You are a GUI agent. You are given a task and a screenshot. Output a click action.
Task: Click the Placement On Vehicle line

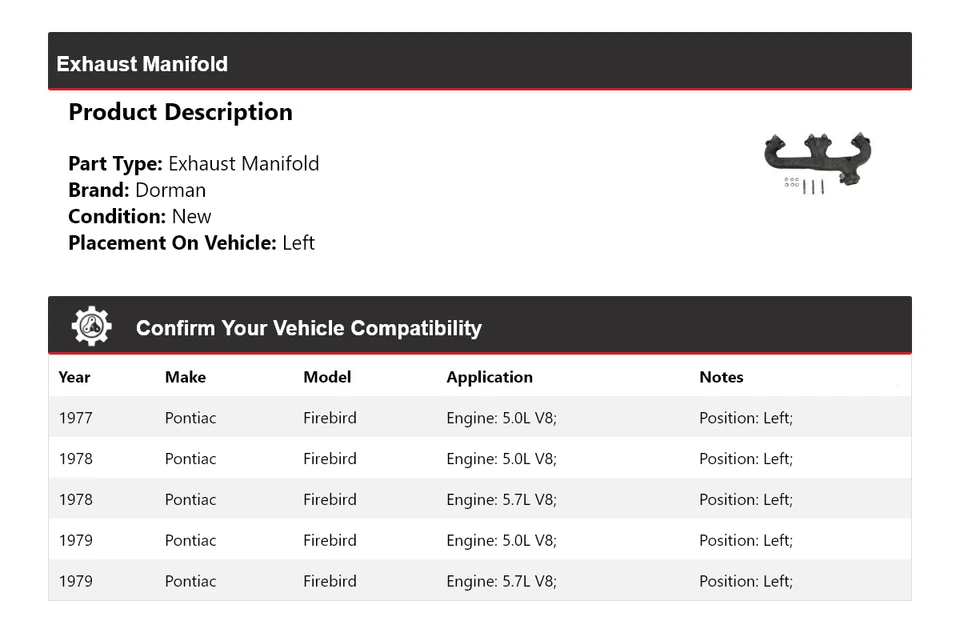pyautogui.click(x=191, y=242)
